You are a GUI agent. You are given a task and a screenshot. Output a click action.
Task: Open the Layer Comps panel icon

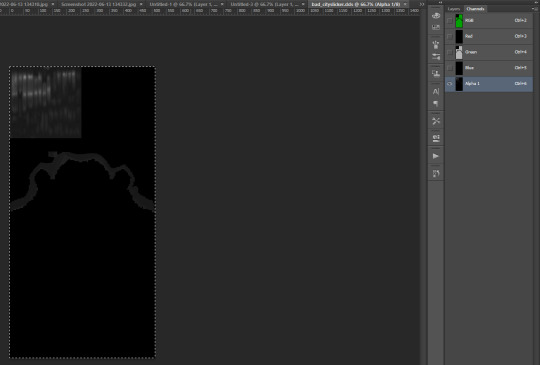(x=436, y=138)
